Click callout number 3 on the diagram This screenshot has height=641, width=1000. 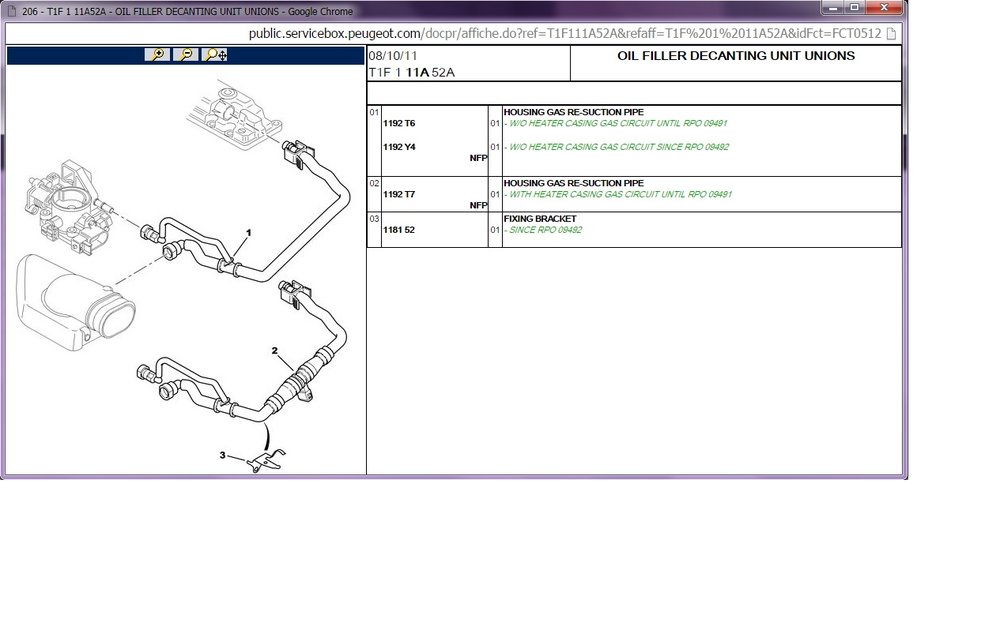coord(223,455)
